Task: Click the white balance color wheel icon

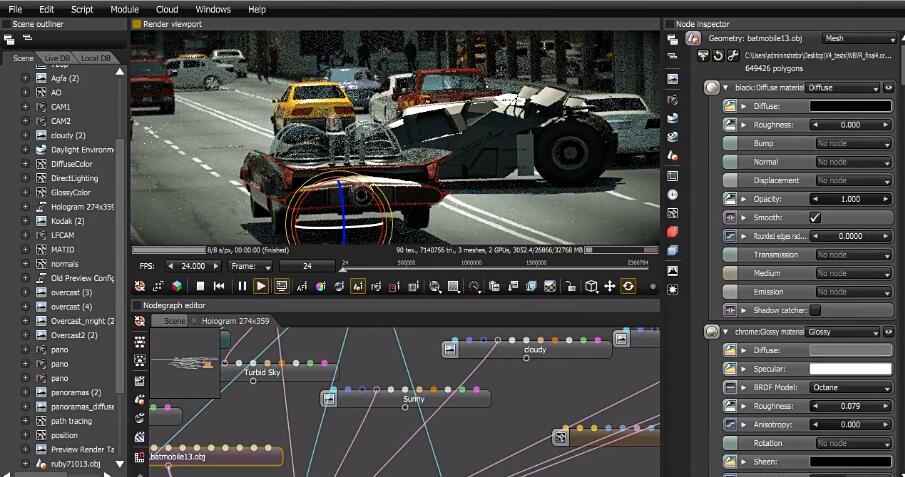Action: tap(320, 286)
